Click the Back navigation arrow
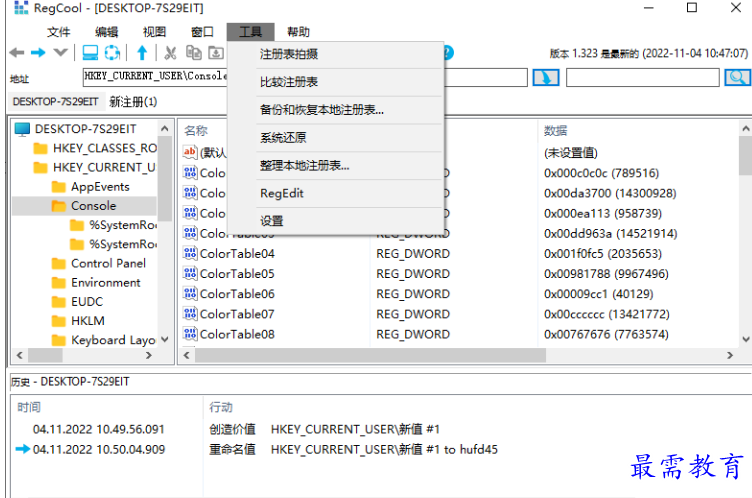The height and width of the screenshot is (498, 752). (17, 53)
